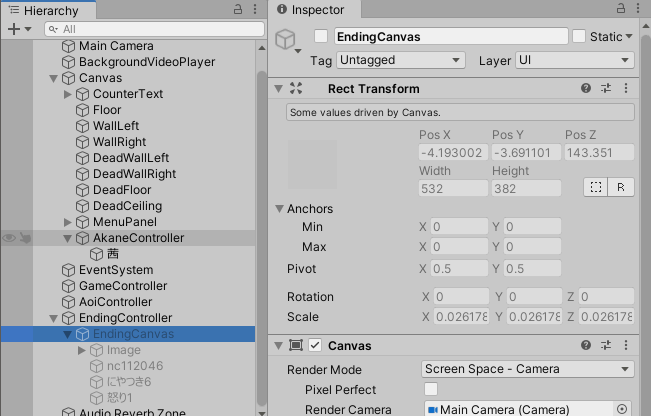Open Rect Transform help reference
Viewport: 651px width, 416px height.
pyautogui.click(x=586, y=88)
